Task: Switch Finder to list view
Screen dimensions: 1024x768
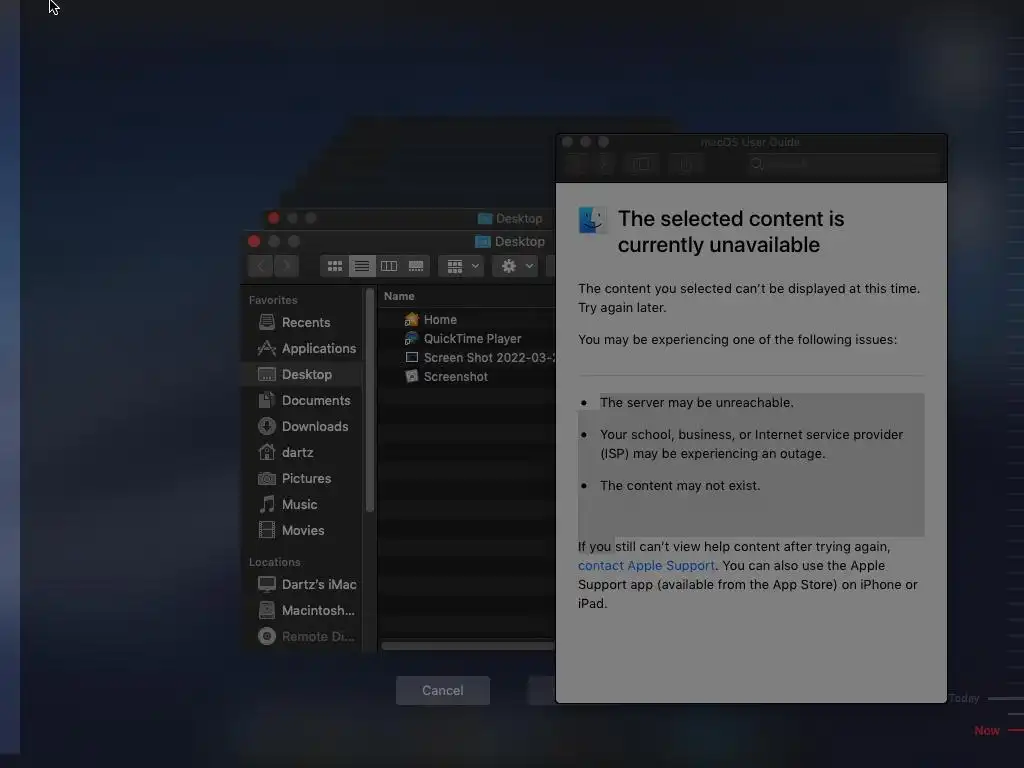Action: tap(361, 266)
